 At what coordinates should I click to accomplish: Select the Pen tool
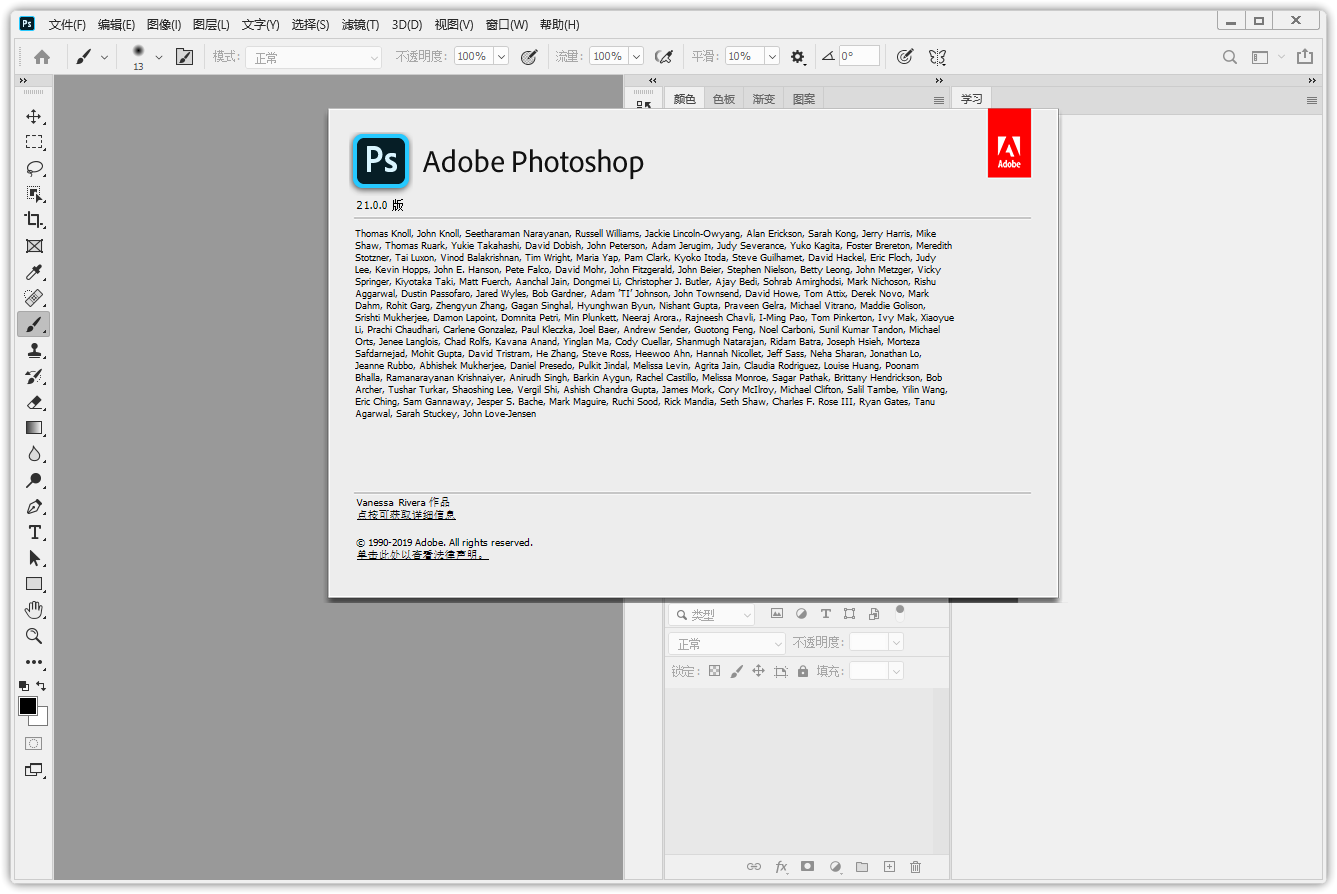tap(34, 506)
